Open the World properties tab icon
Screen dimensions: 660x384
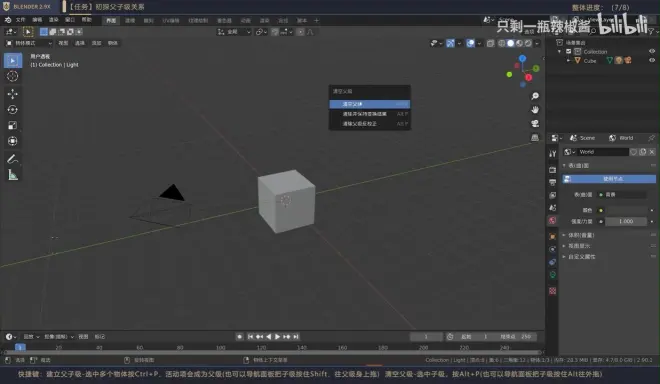pos(552,220)
